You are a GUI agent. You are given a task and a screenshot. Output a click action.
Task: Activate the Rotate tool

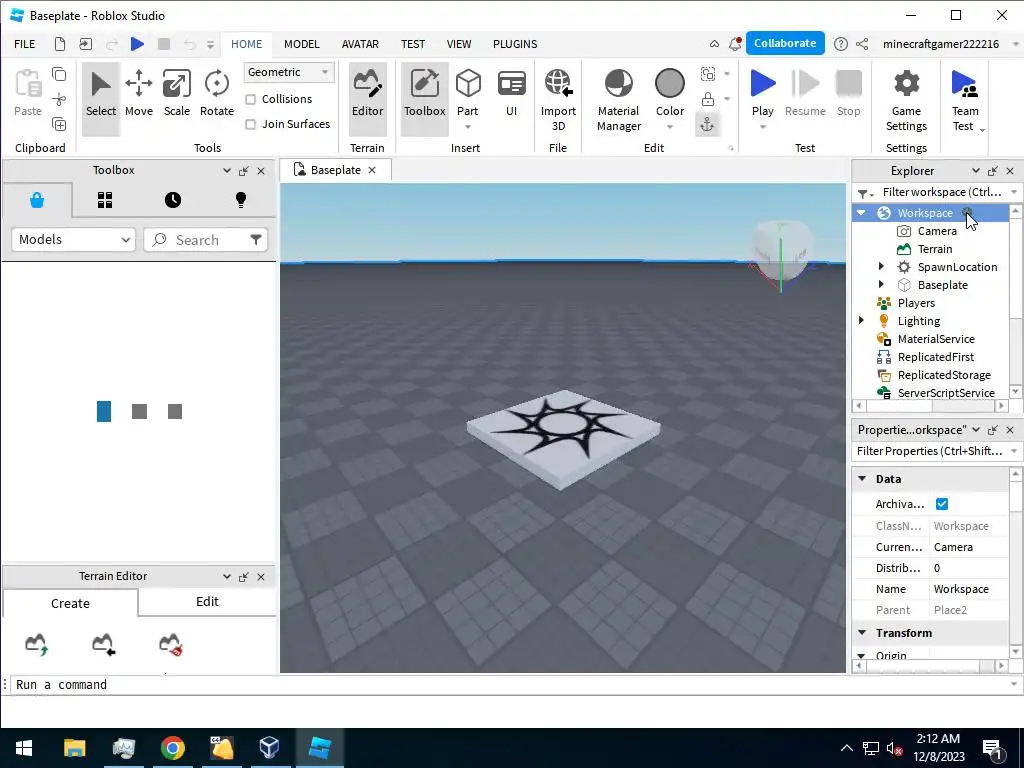click(217, 95)
